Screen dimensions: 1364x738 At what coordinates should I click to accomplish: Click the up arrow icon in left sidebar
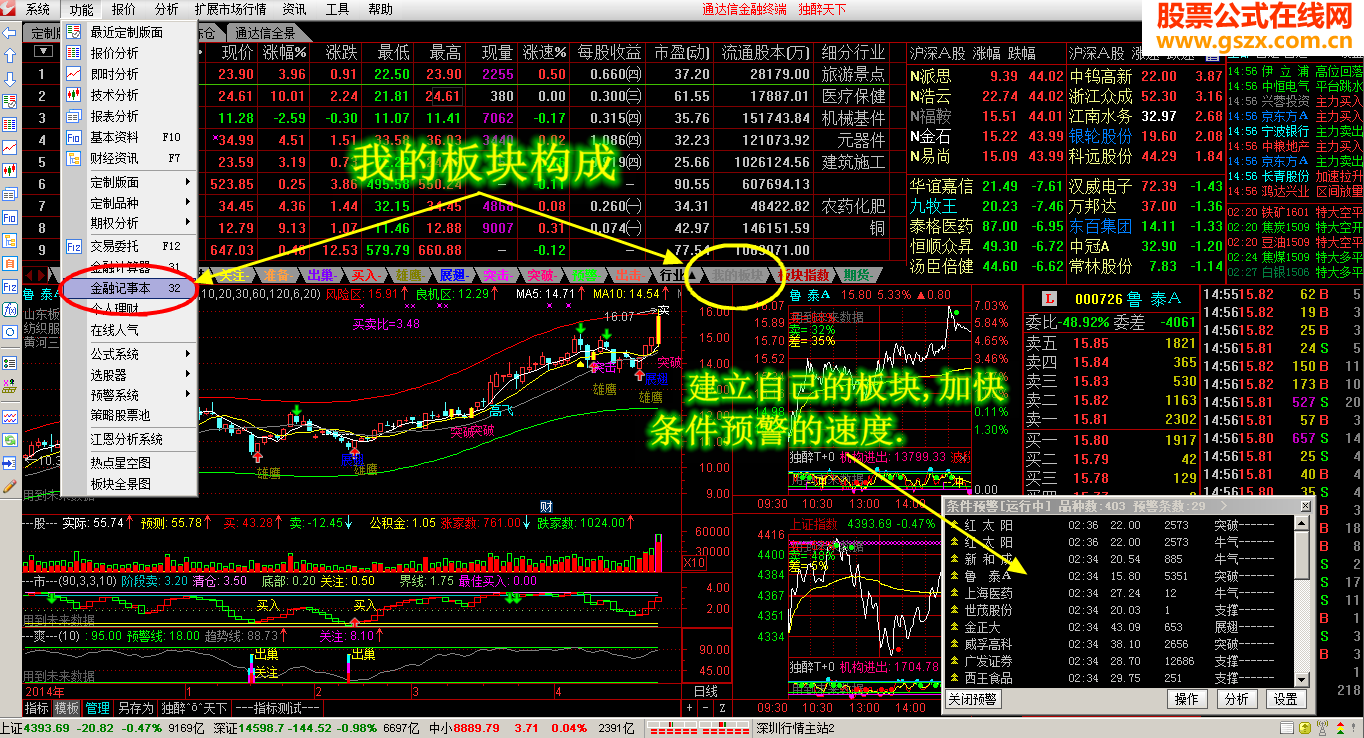(9, 56)
